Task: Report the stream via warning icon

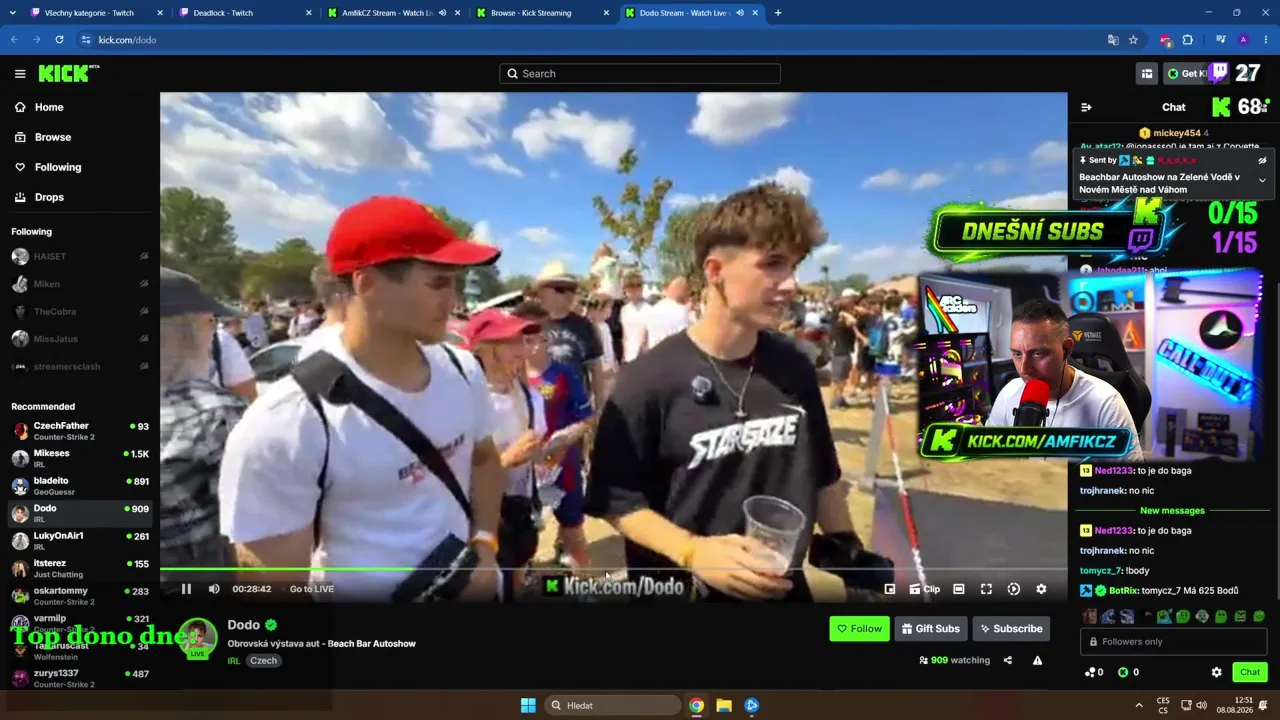Action: [x=1037, y=660]
